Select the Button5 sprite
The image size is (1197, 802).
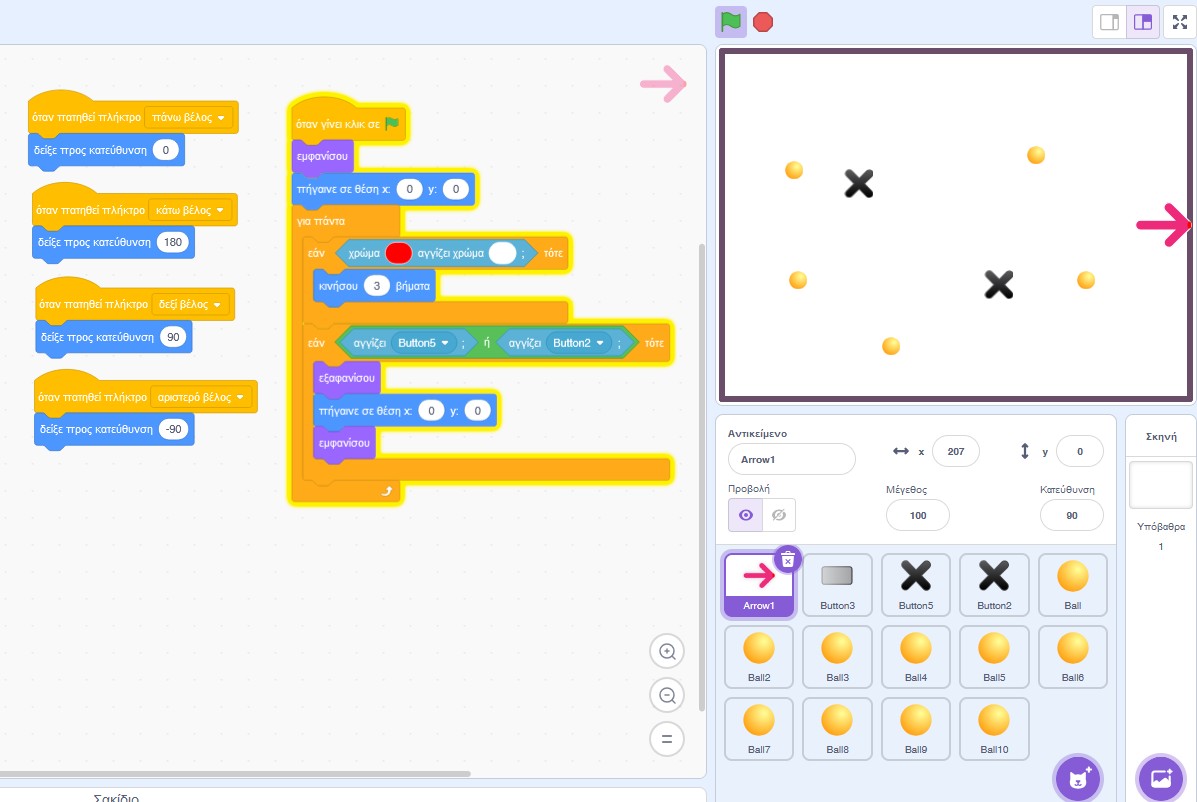tap(916, 585)
